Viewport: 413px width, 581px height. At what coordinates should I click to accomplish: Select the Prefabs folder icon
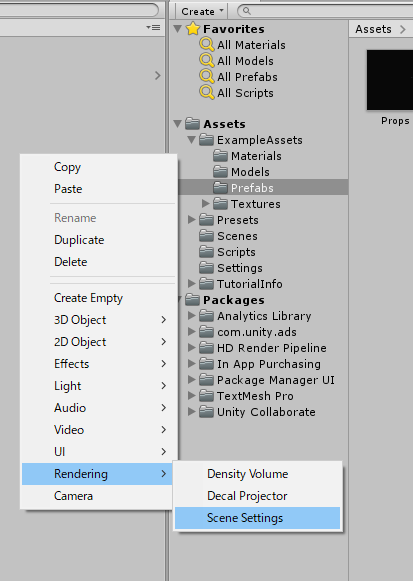click(x=220, y=187)
